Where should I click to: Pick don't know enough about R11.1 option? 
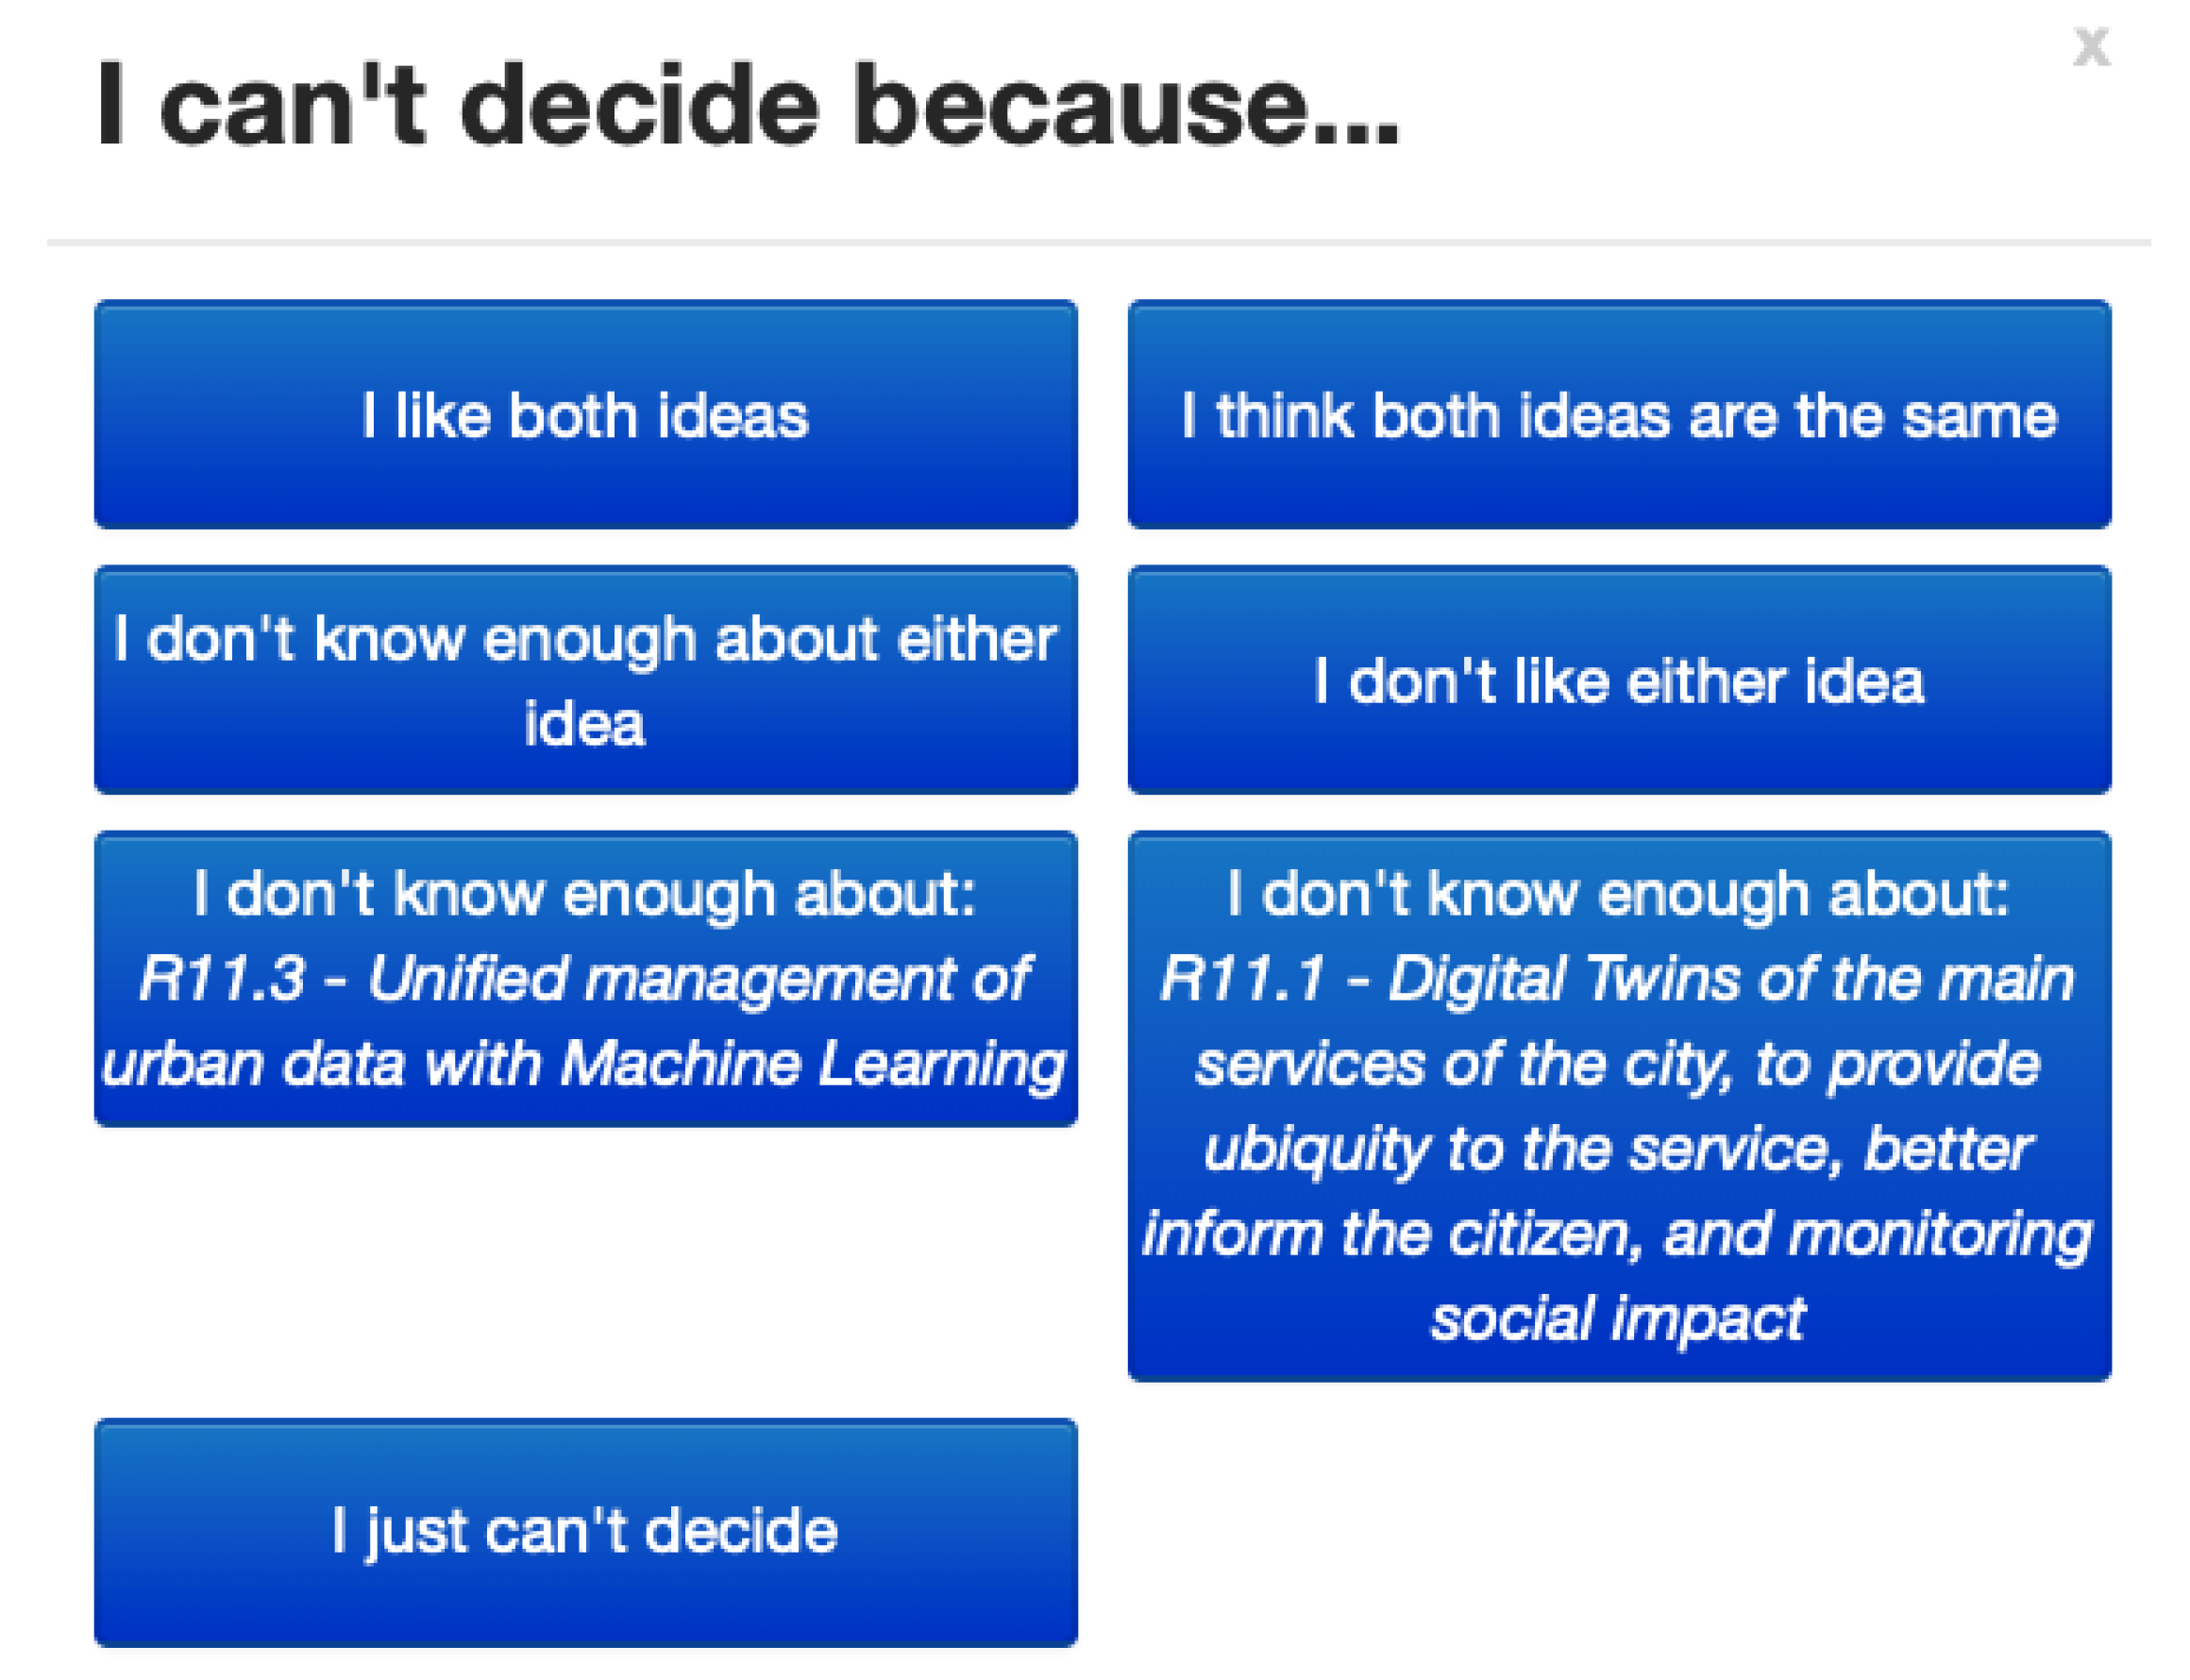(x=1618, y=1105)
